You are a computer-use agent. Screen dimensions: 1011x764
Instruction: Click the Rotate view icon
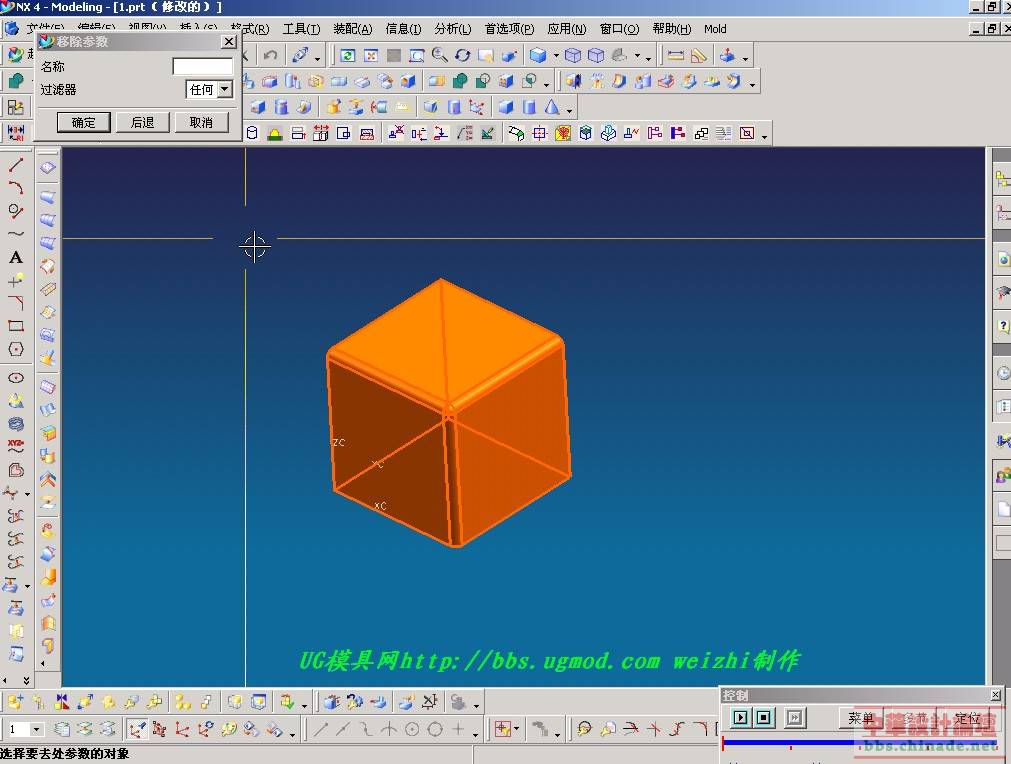(463, 56)
